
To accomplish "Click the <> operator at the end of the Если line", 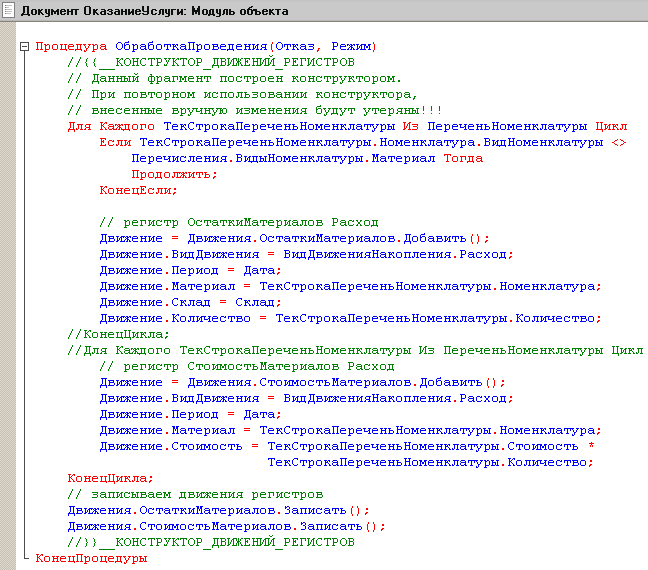I will [x=619, y=143].
